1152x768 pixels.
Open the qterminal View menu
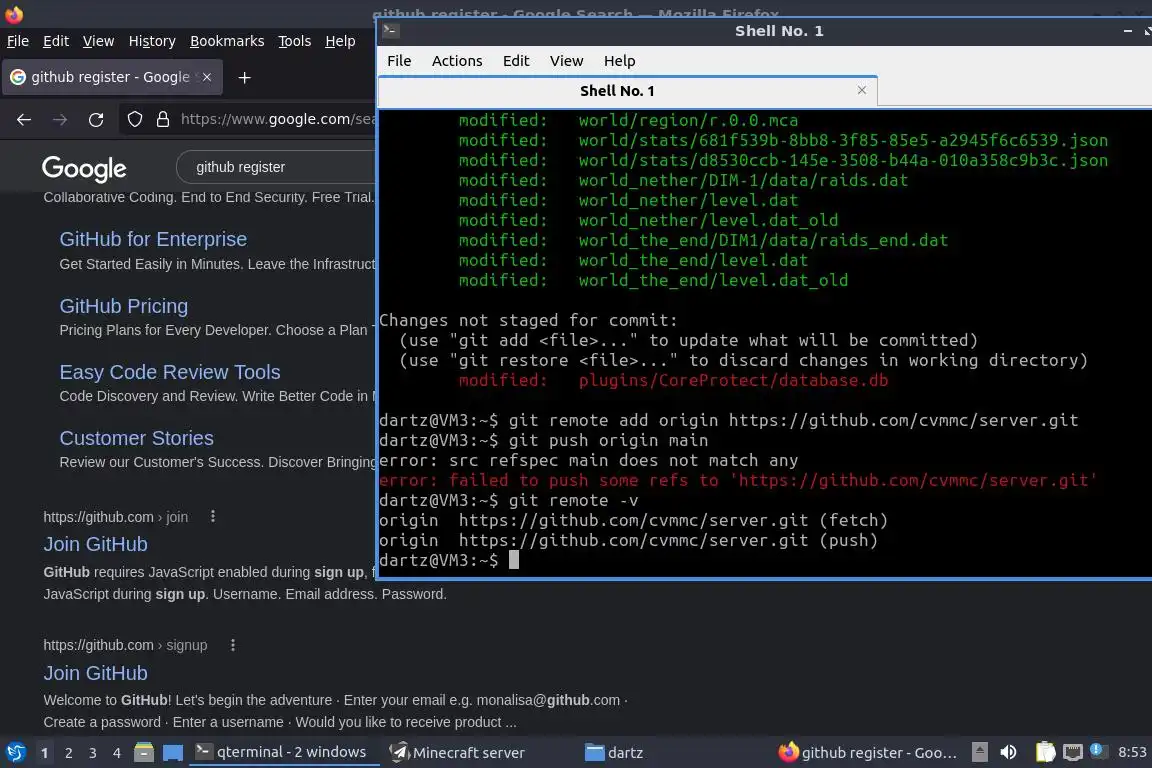tap(566, 61)
